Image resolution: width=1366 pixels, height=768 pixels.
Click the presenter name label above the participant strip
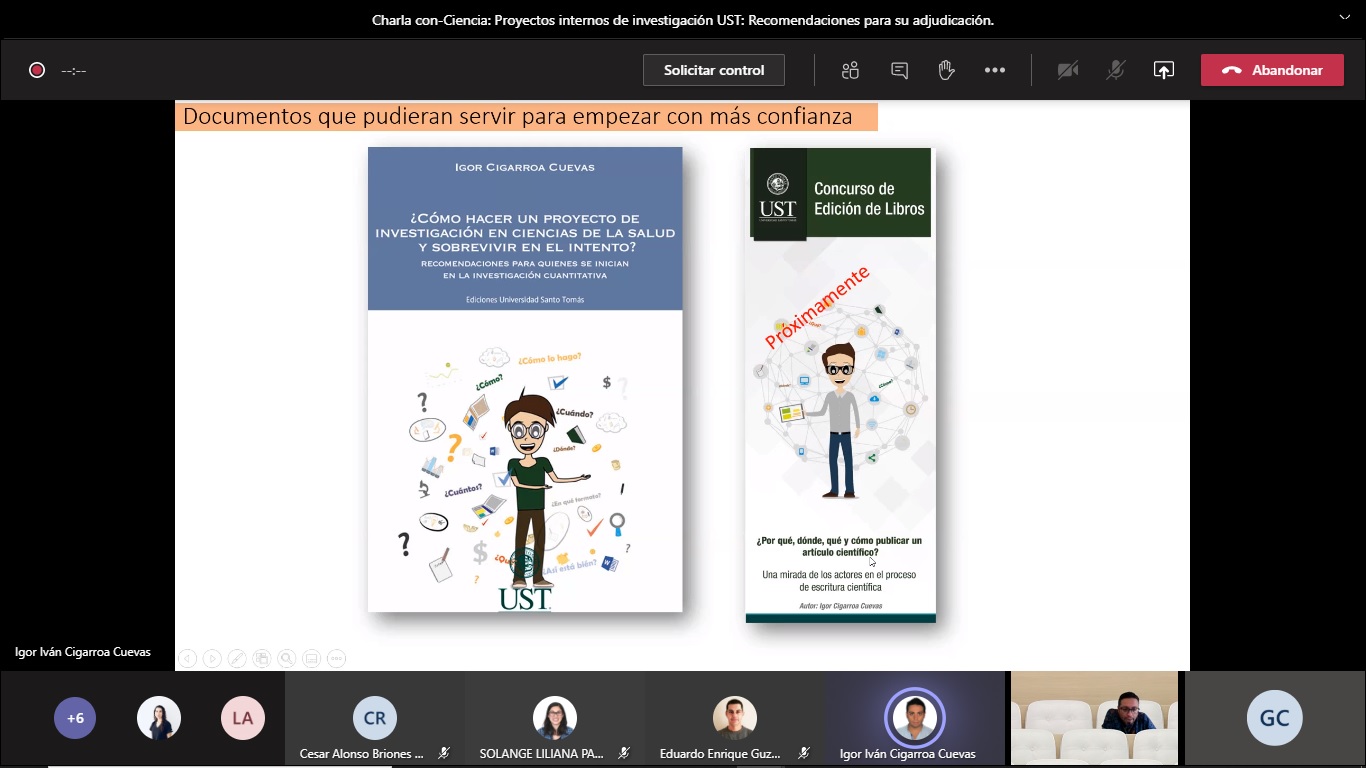[83, 652]
